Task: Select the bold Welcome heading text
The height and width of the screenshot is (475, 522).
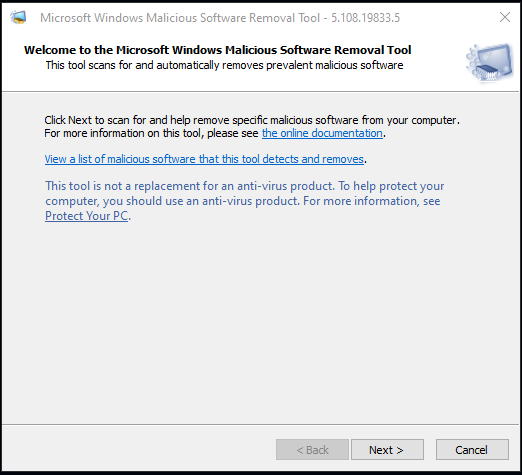Action: coord(217,50)
